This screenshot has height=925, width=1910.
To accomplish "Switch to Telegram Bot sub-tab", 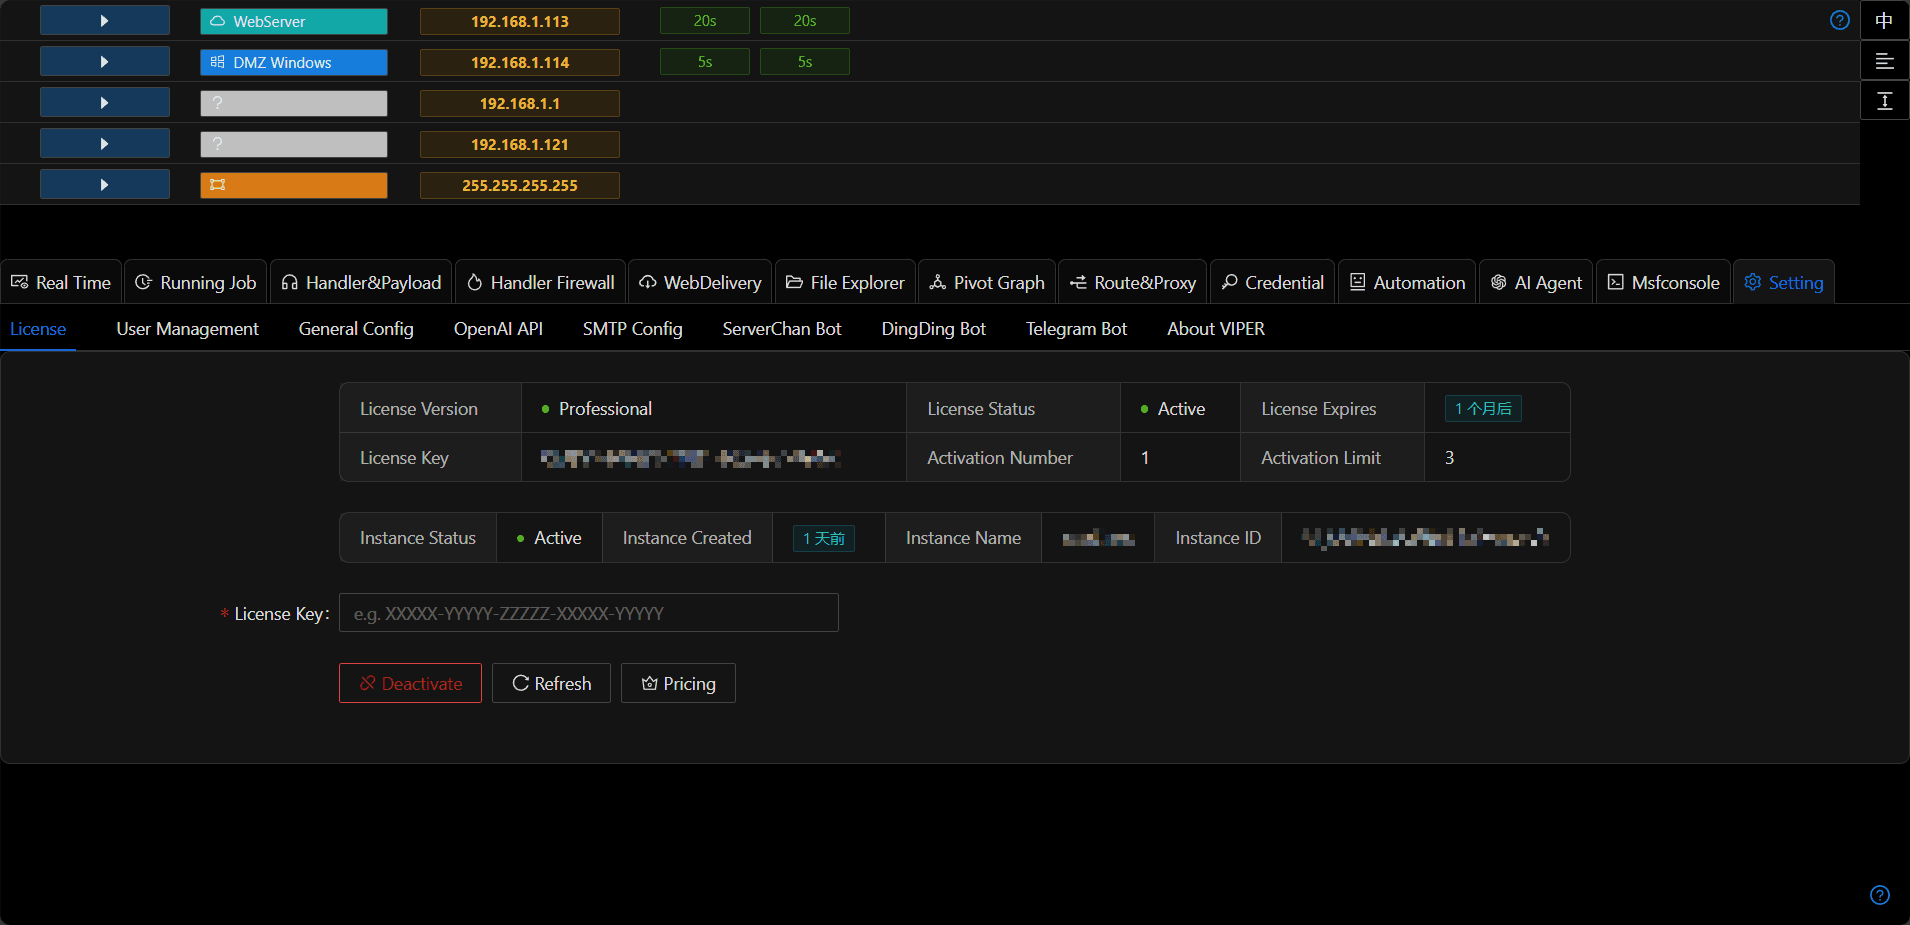I will [x=1076, y=329].
